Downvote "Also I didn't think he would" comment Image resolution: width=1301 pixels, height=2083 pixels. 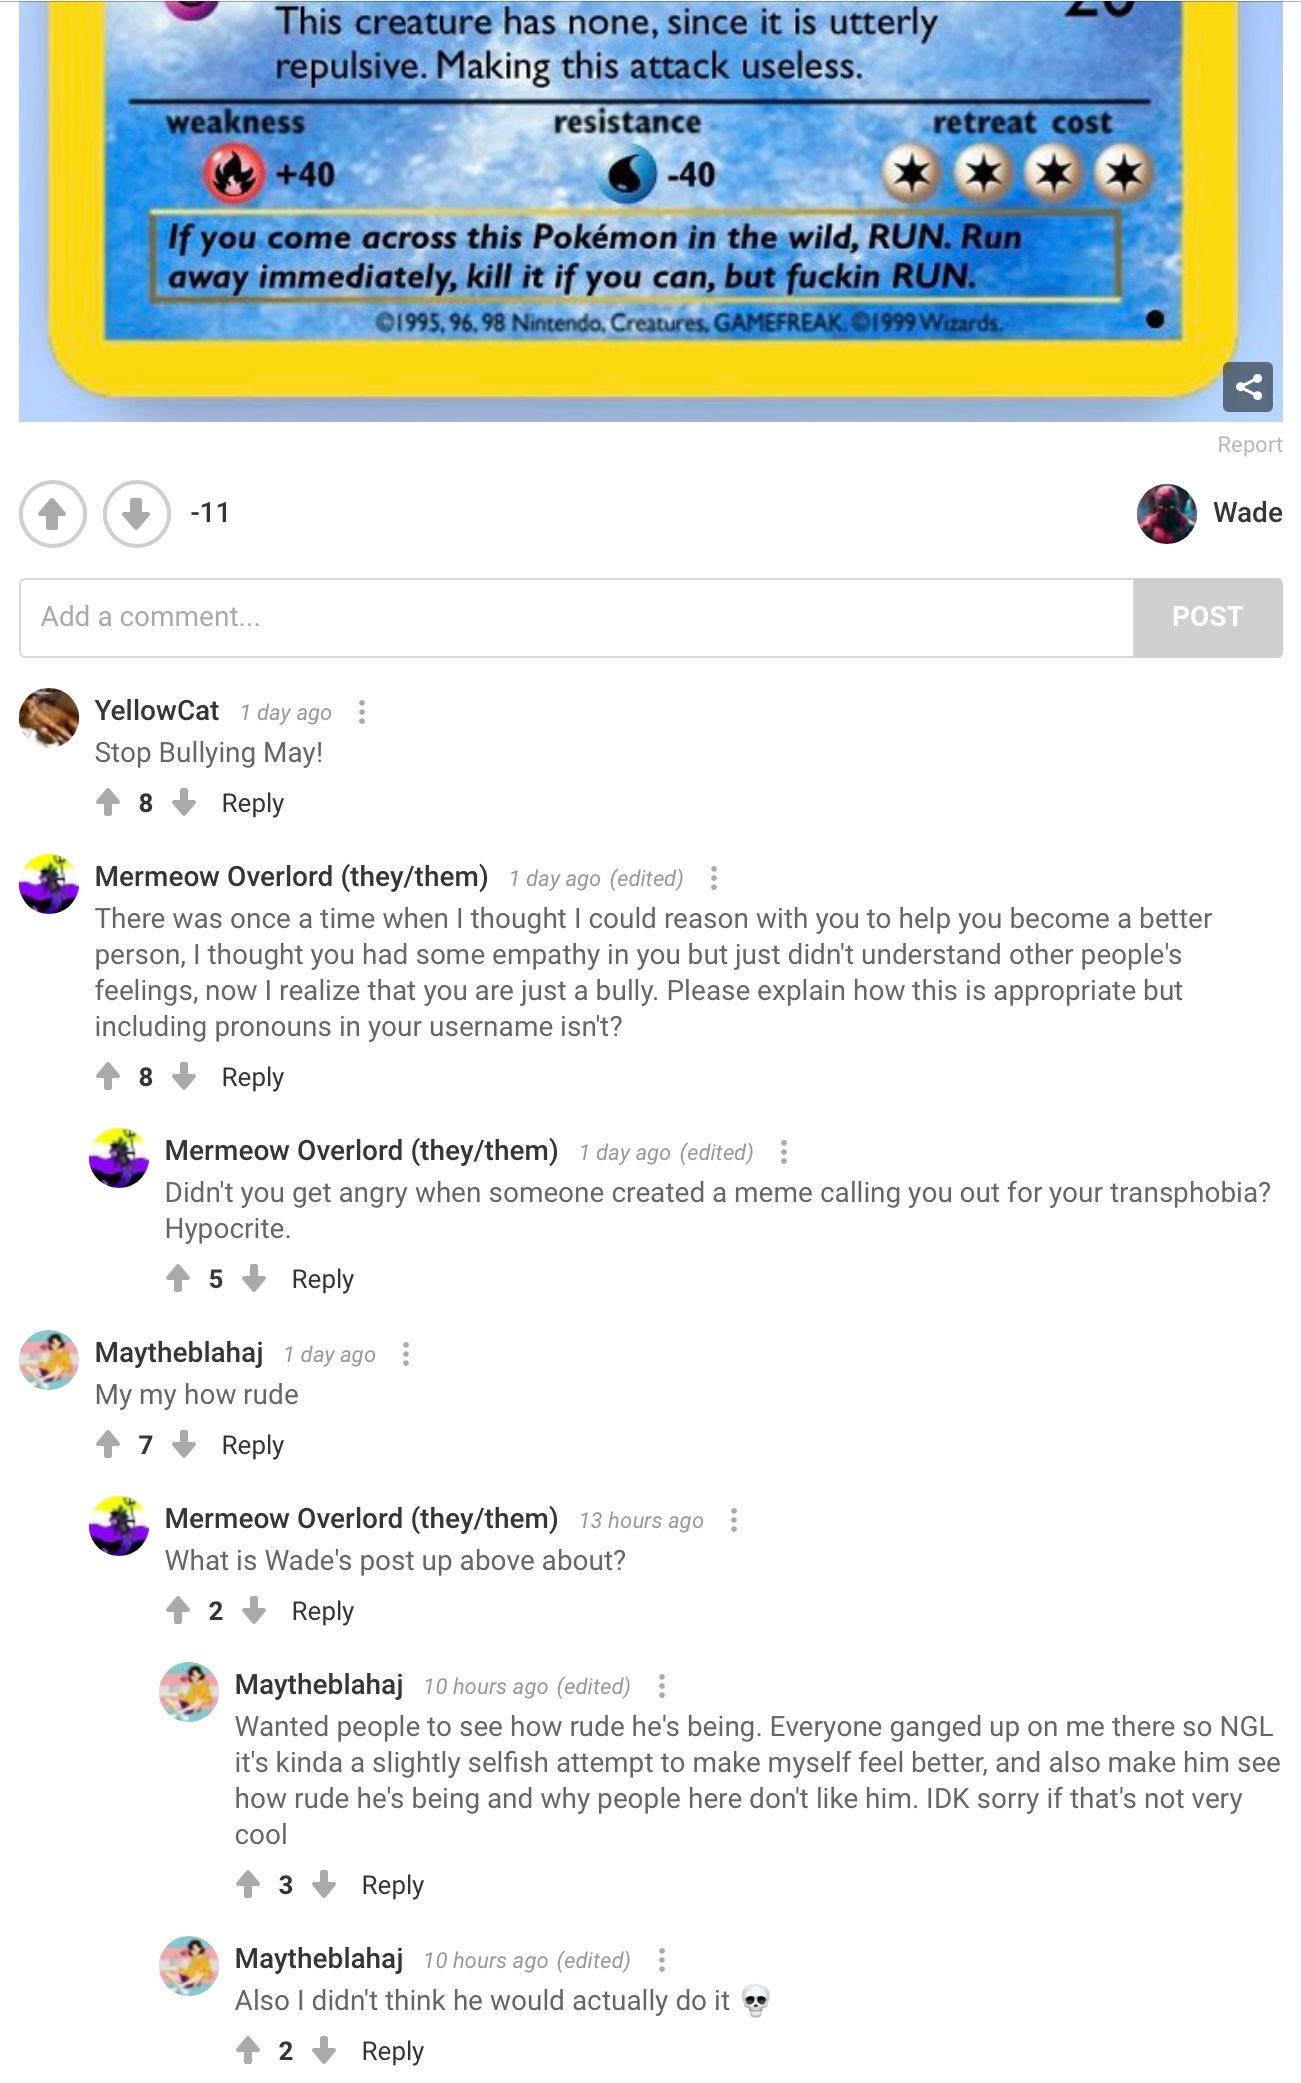click(324, 2050)
